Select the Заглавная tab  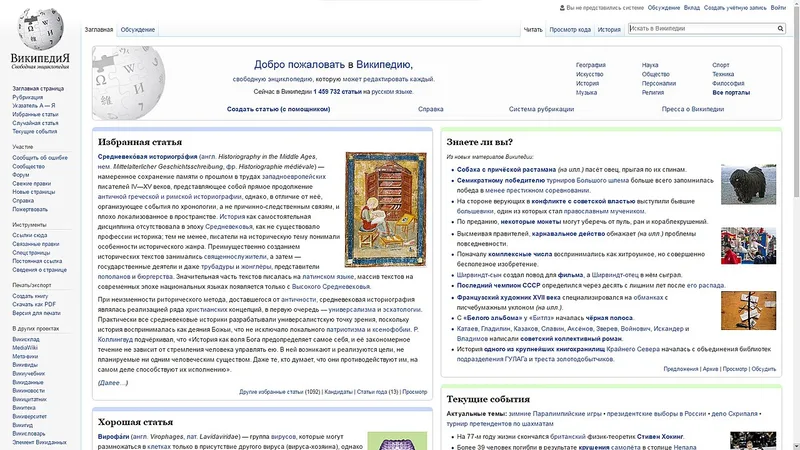coord(99,30)
